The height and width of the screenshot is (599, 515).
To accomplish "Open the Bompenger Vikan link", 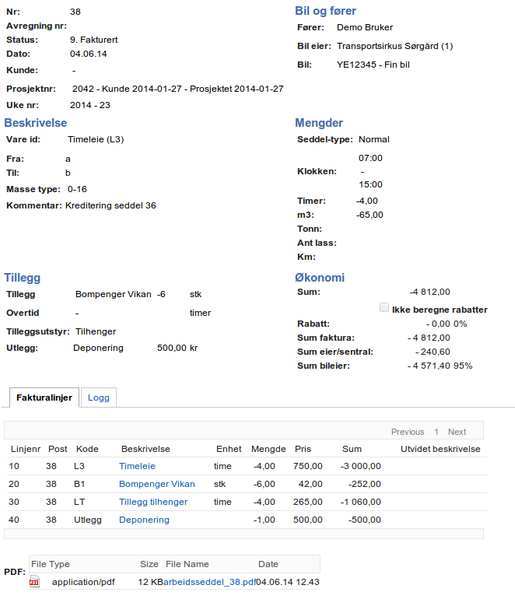I will tap(157, 484).
